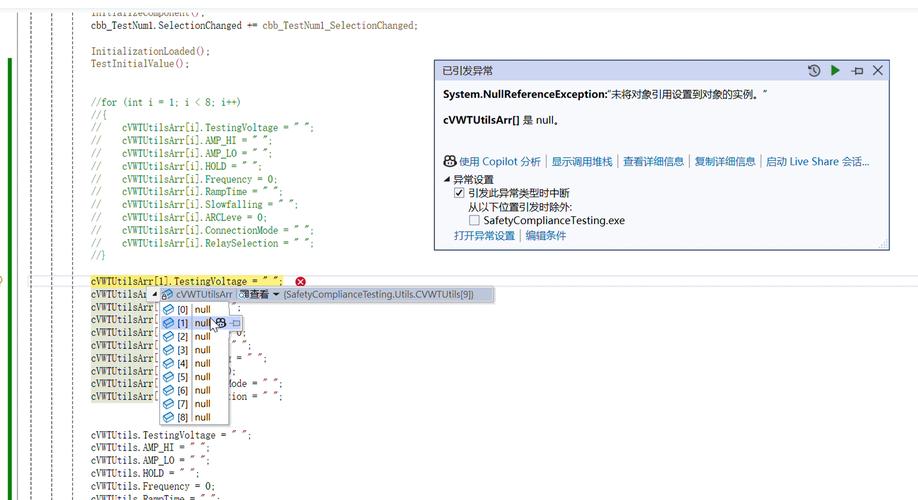Click the red error icon beside TestingVoltage line

[300, 282]
